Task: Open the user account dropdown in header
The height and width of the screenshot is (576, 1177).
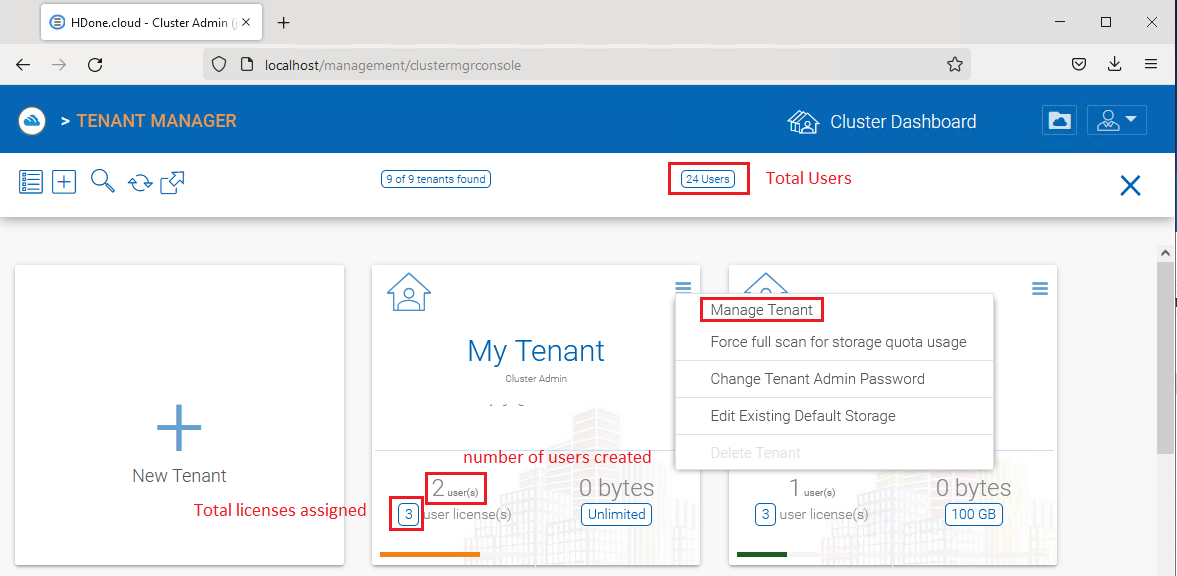Action: (1117, 119)
